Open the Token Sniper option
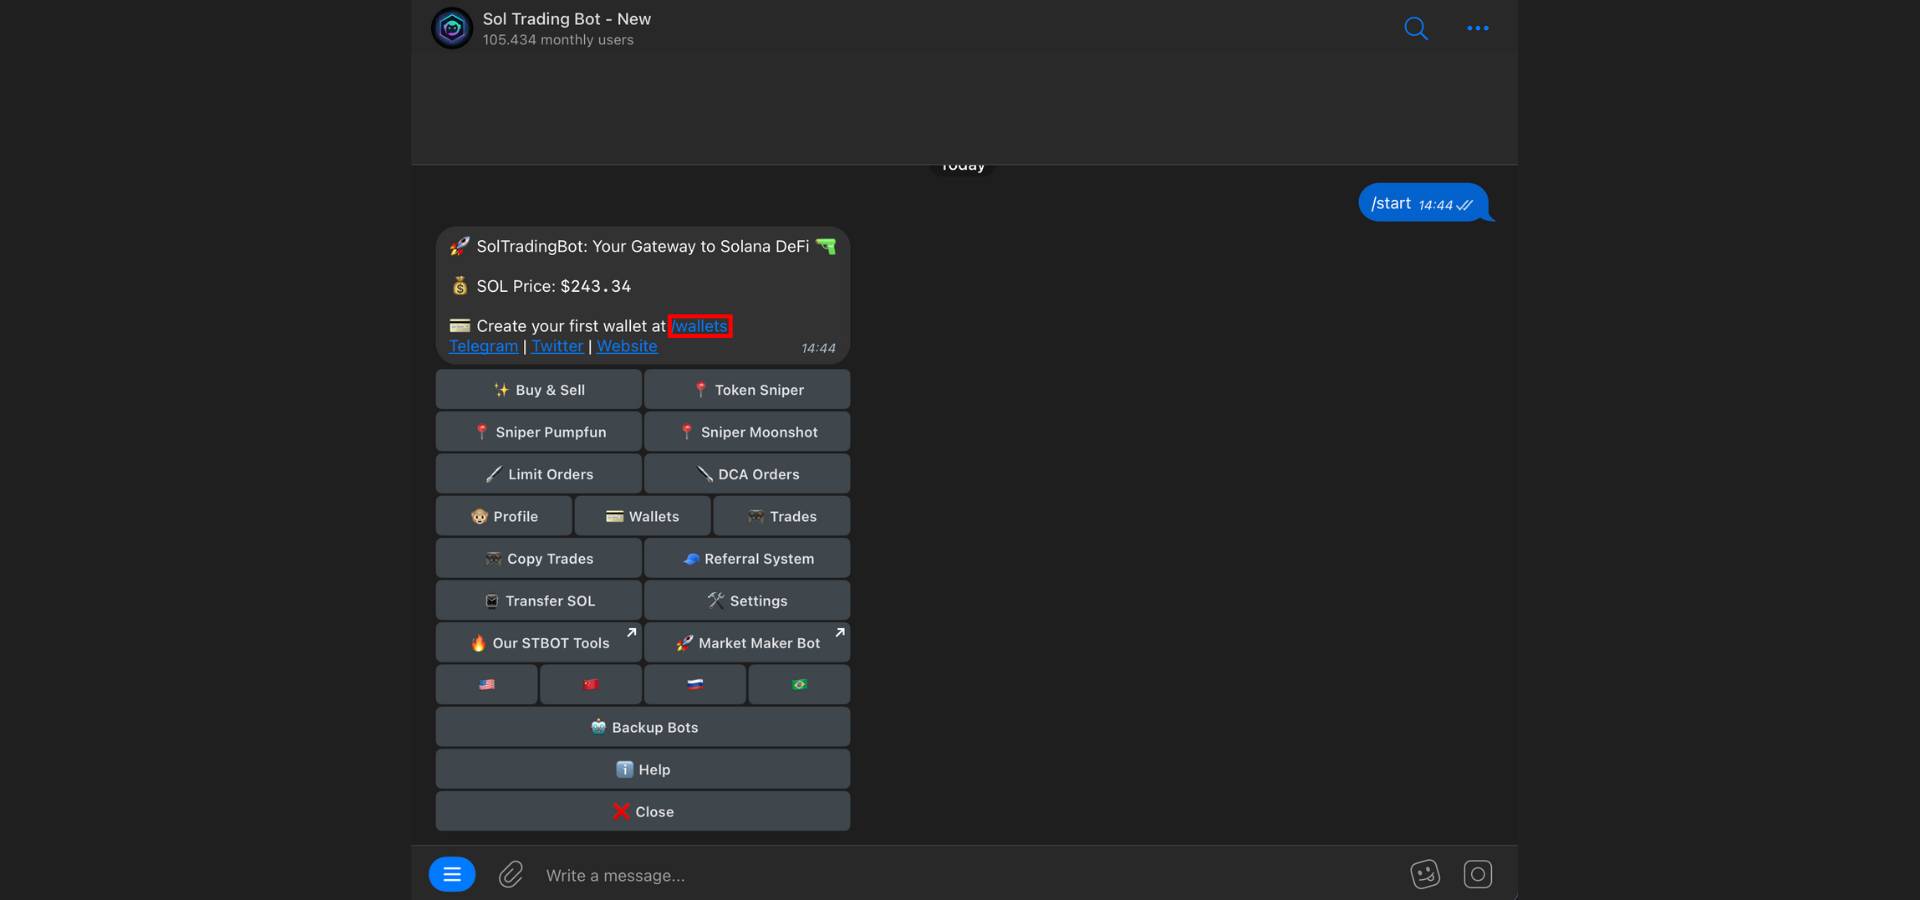 pyautogui.click(x=747, y=390)
